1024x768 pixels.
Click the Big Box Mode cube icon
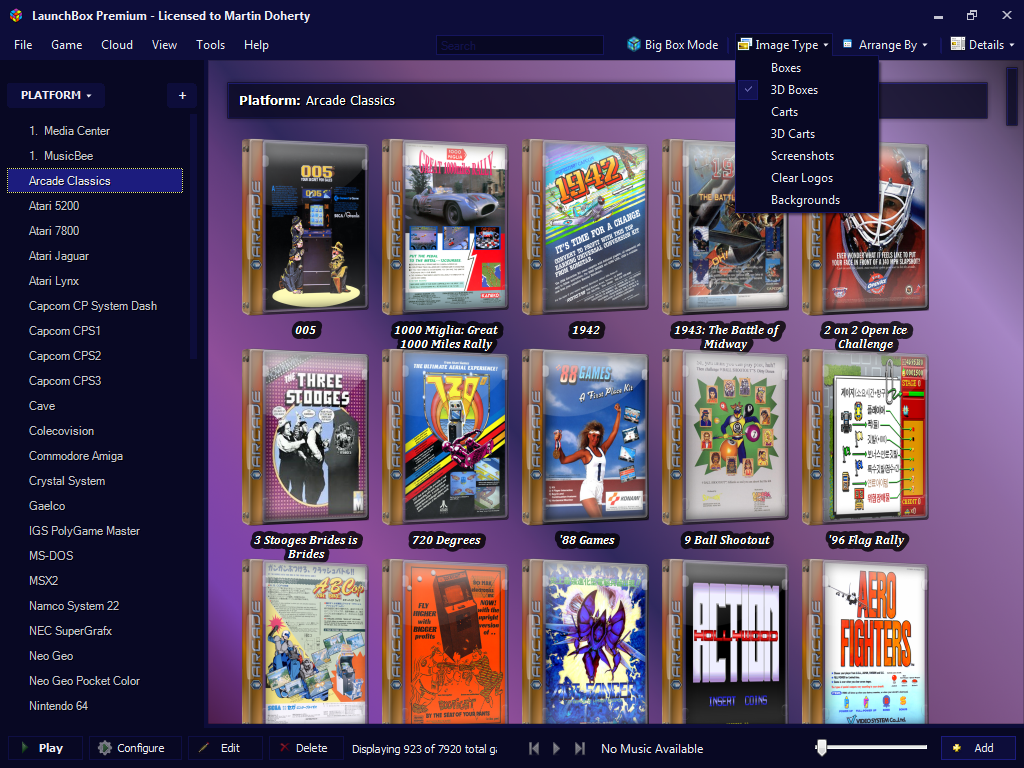[x=633, y=45]
